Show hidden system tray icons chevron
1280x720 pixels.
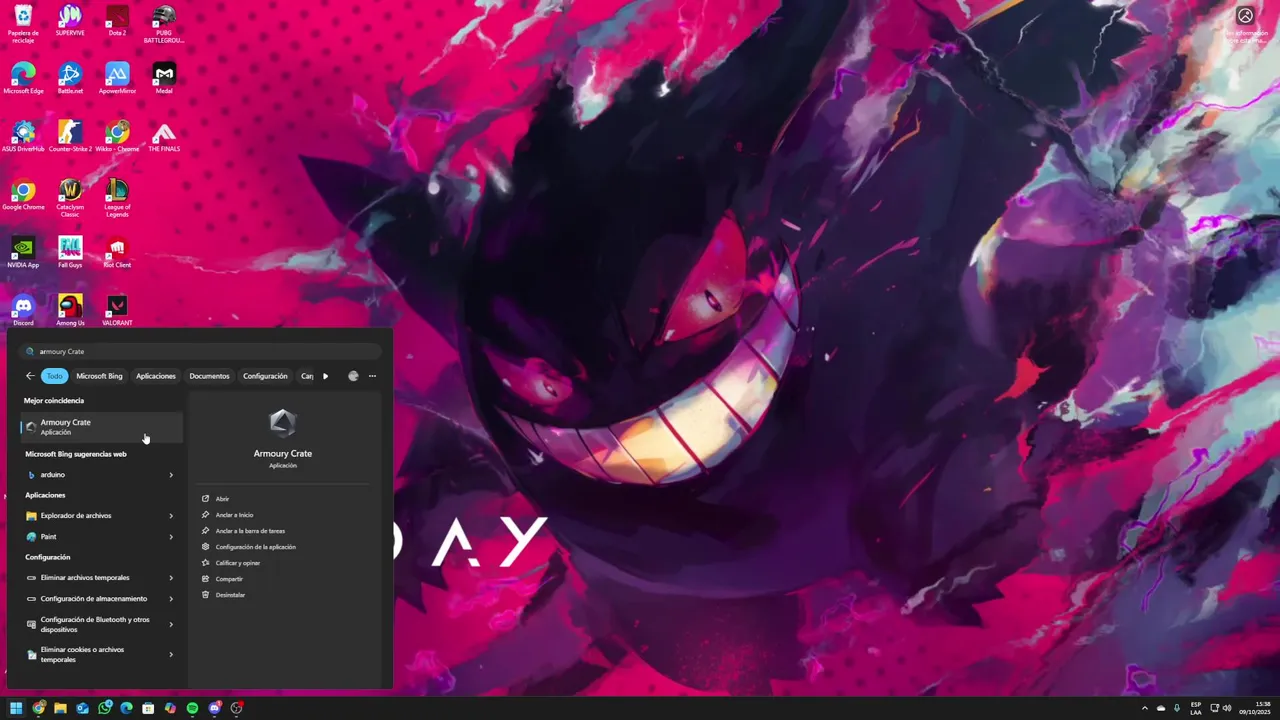[x=1145, y=708]
